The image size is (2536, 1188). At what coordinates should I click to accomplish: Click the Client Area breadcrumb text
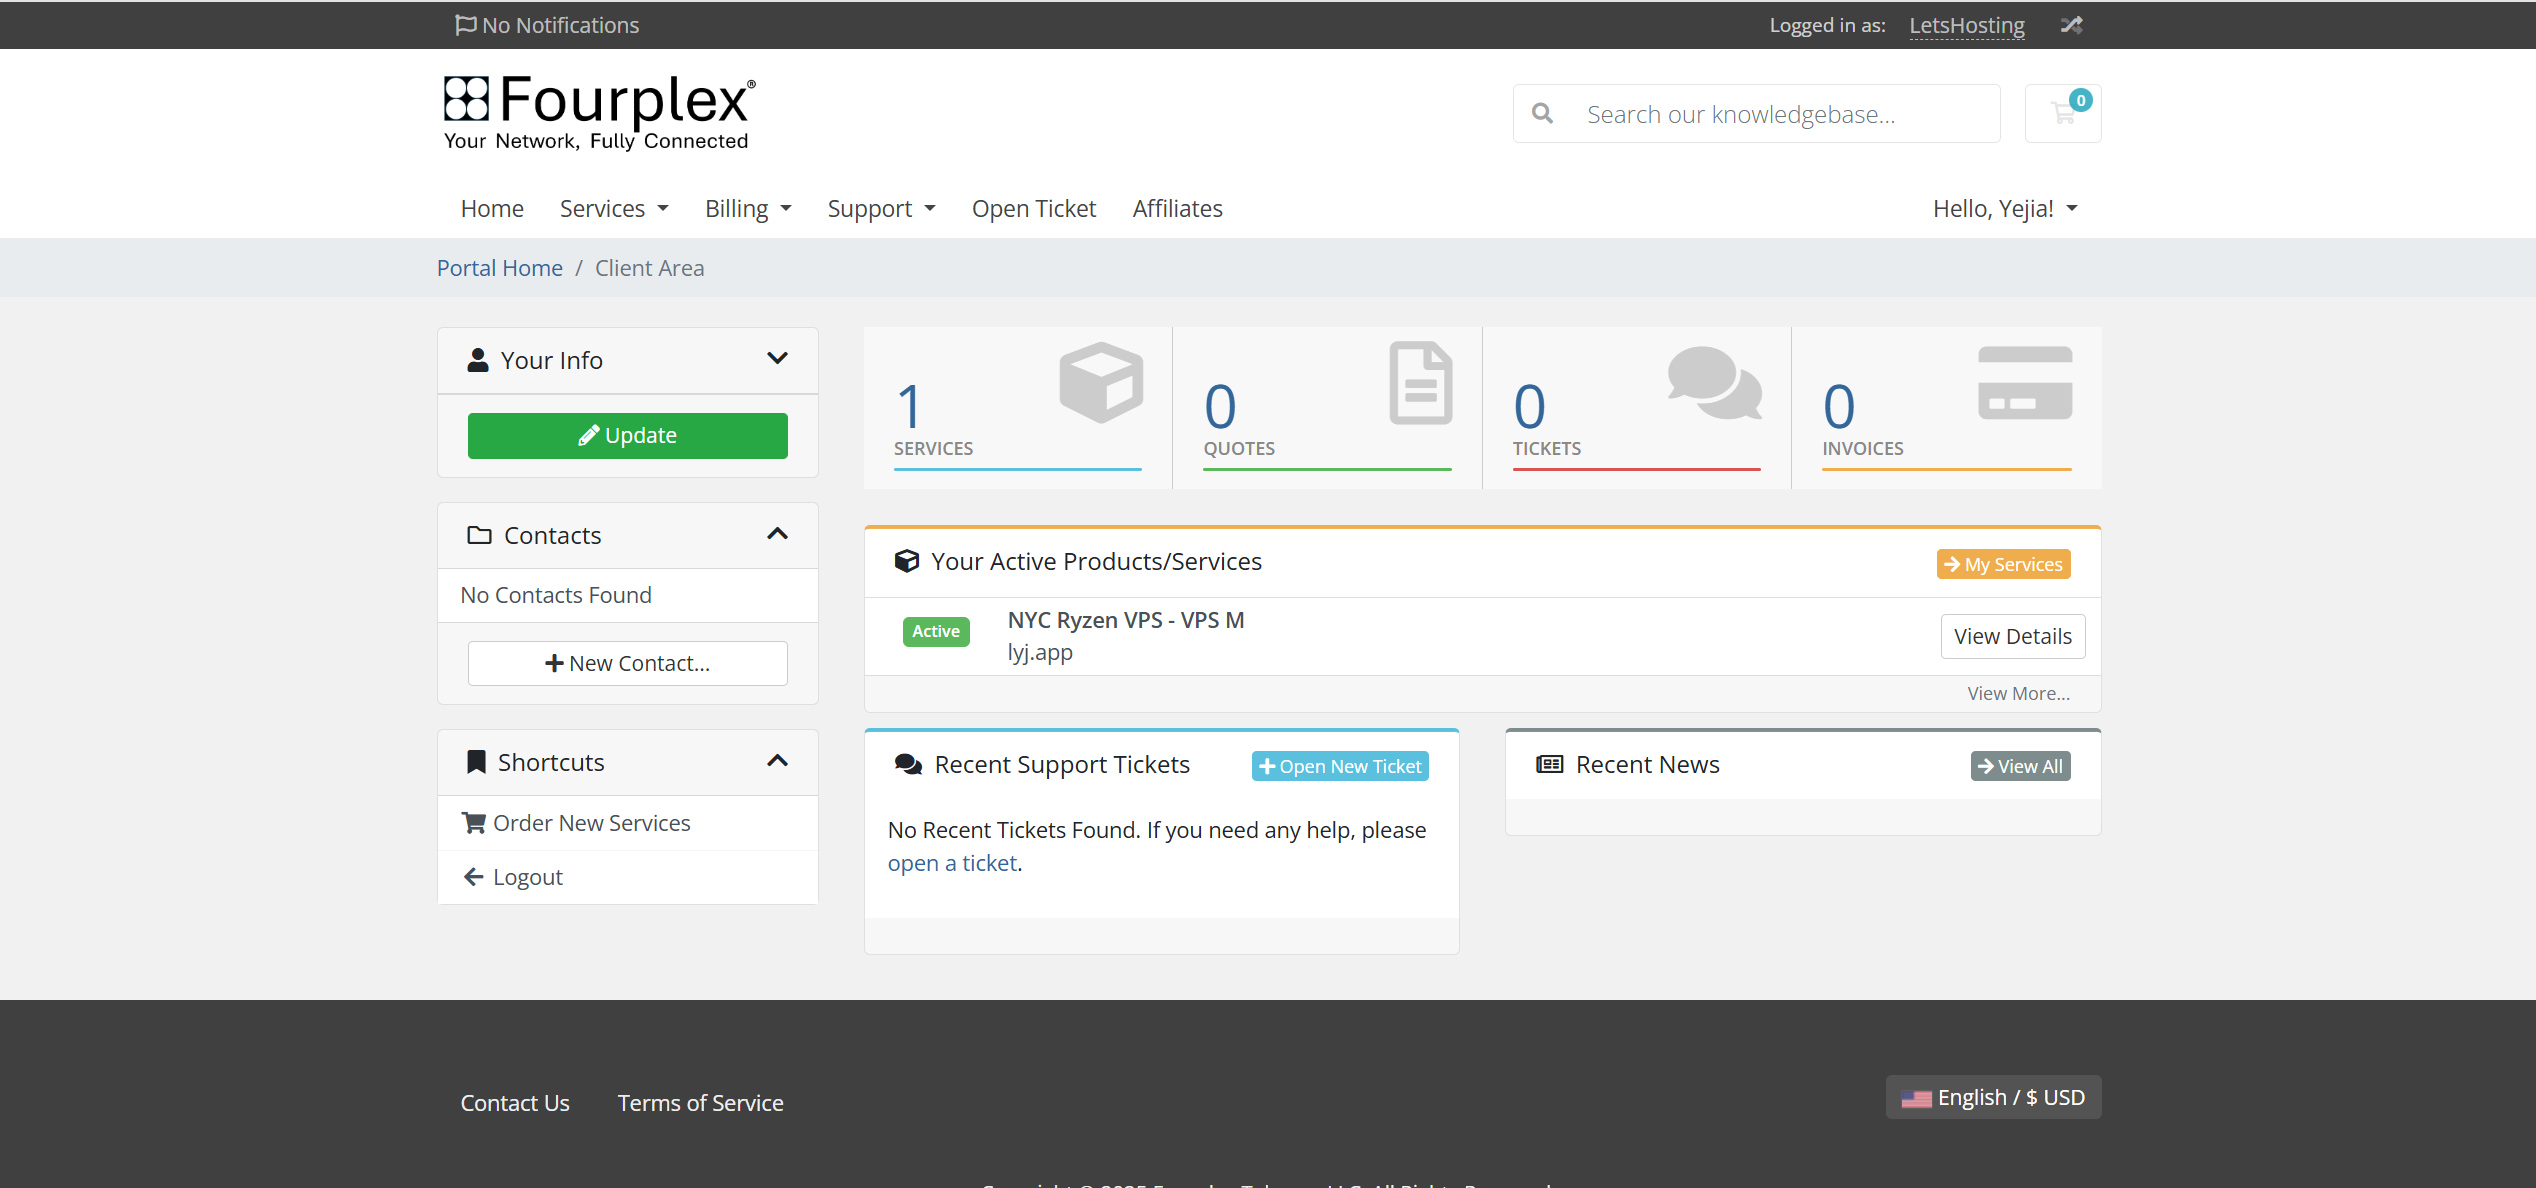[650, 268]
